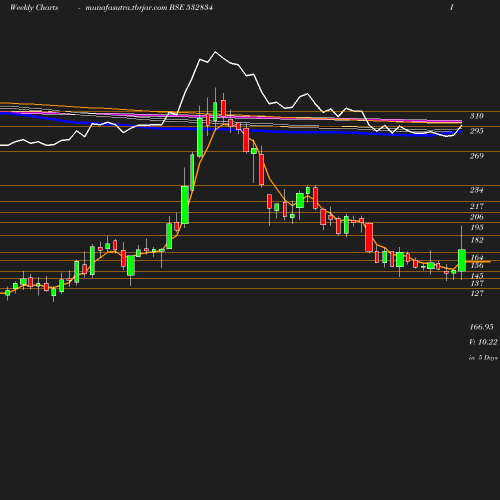Select the 164 price level label
Screen dimensions: 500x500
(x=477, y=257)
